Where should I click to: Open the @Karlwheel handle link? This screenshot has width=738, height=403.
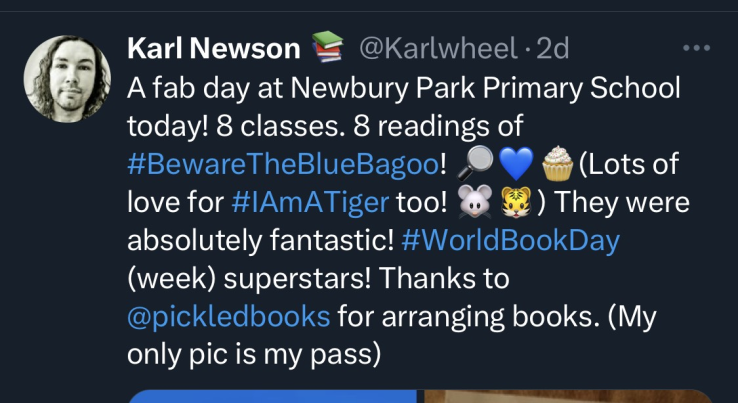pyautogui.click(x=438, y=48)
